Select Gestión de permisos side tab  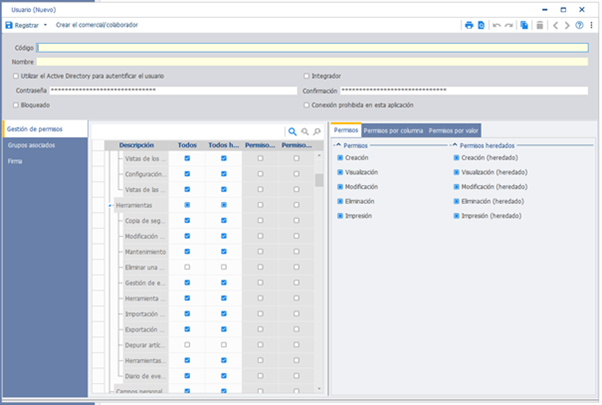click(45, 129)
